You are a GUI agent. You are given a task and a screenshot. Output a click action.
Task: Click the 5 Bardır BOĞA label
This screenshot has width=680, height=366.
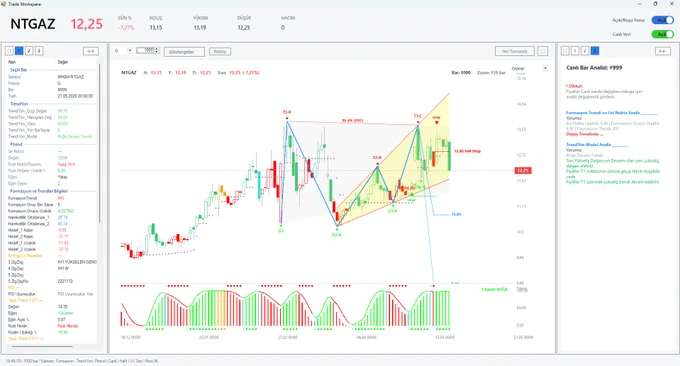[494, 289]
